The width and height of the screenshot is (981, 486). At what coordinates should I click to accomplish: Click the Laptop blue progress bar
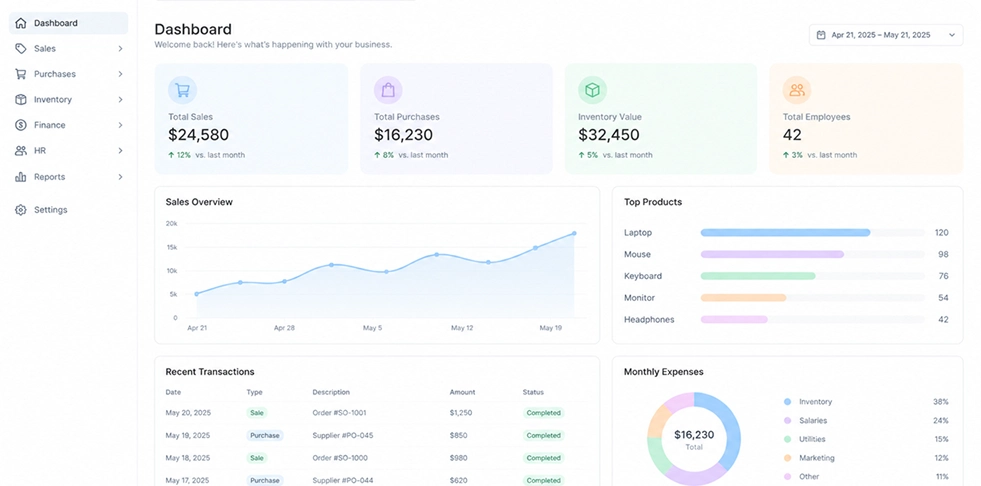[785, 233]
